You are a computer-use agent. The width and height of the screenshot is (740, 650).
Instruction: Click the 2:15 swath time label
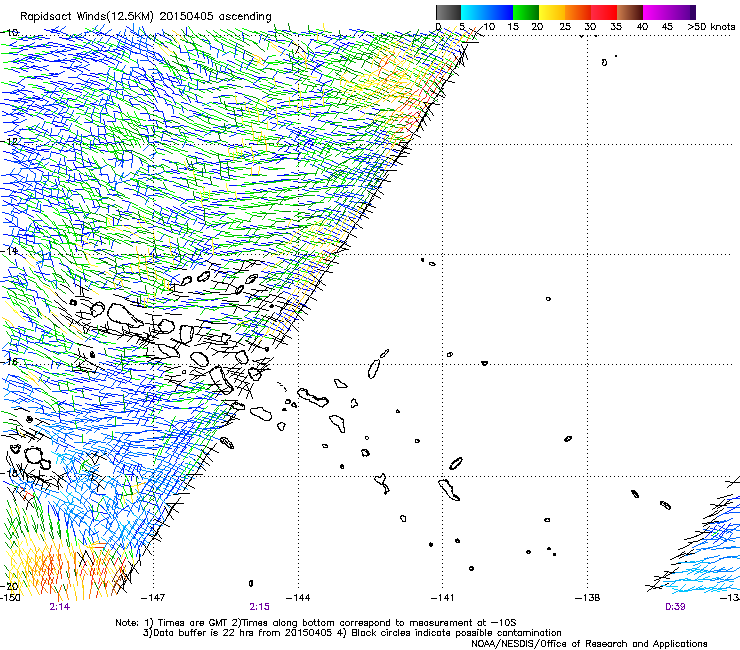point(260,607)
